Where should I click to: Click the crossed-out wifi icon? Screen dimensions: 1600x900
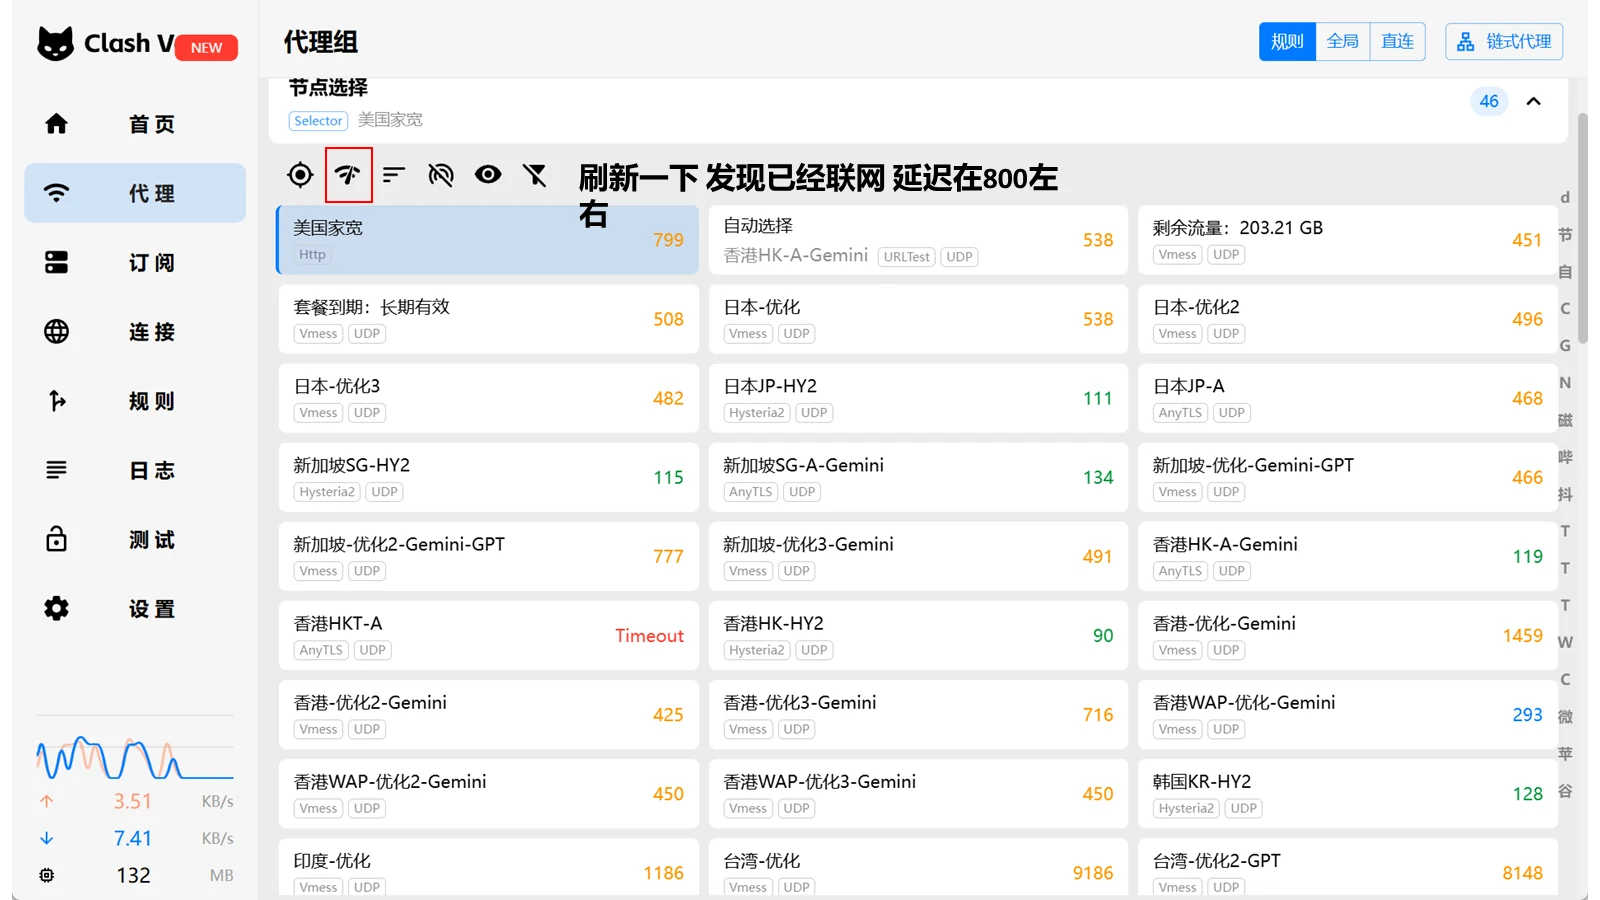coord(441,175)
